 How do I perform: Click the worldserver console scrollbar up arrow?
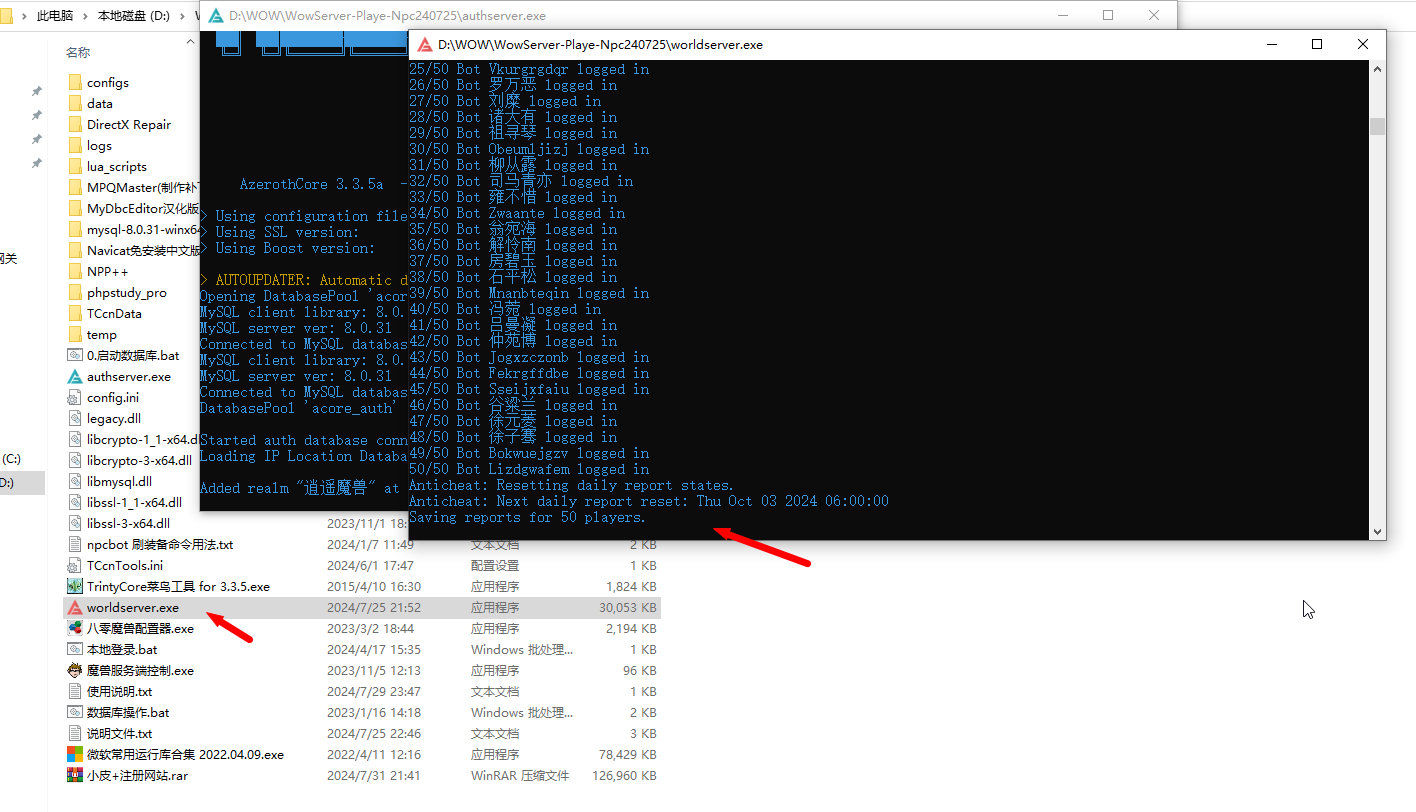click(x=1378, y=69)
